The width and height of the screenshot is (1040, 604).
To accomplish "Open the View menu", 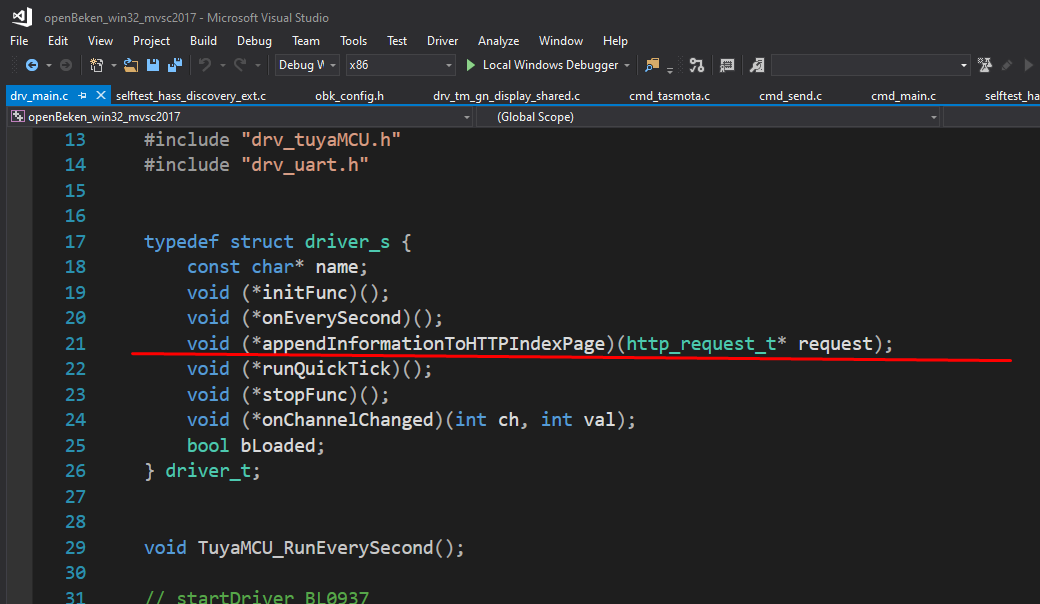I will (100, 41).
